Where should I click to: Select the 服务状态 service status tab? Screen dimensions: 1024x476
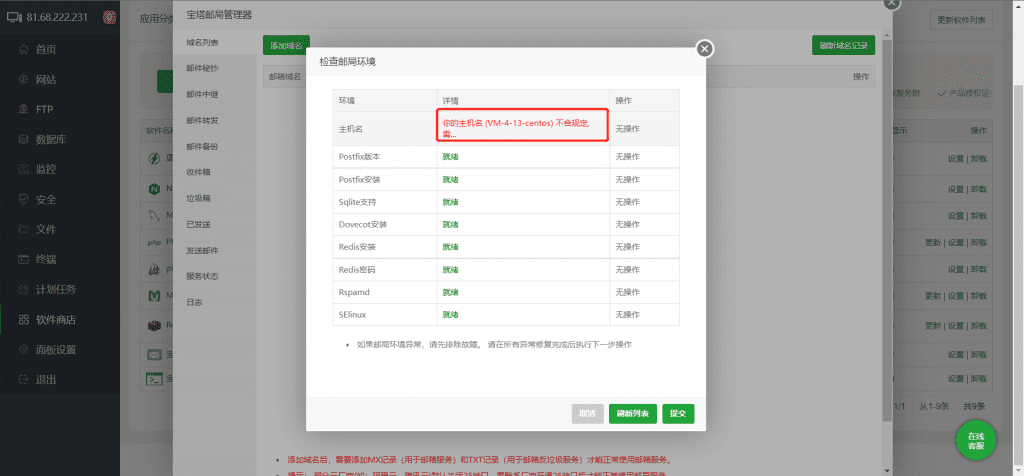[x=202, y=276]
